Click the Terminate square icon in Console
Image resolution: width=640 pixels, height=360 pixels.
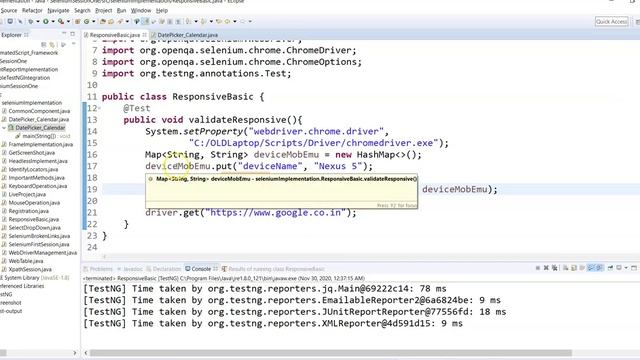(x=538, y=268)
